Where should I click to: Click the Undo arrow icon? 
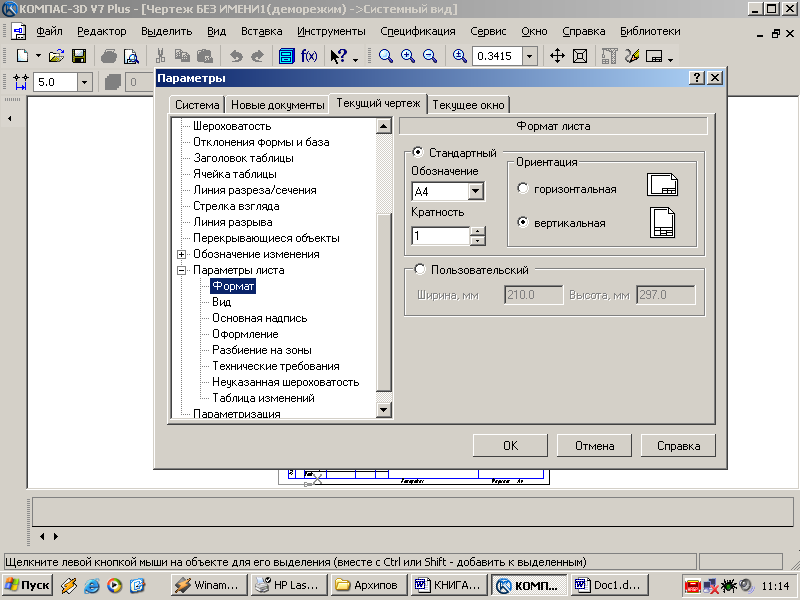pyautogui.click(x=236, y=56)
